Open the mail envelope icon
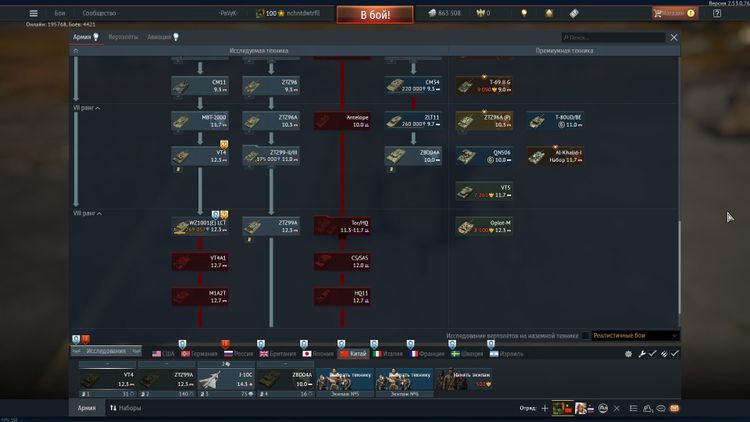 click(x=675, y=409)
